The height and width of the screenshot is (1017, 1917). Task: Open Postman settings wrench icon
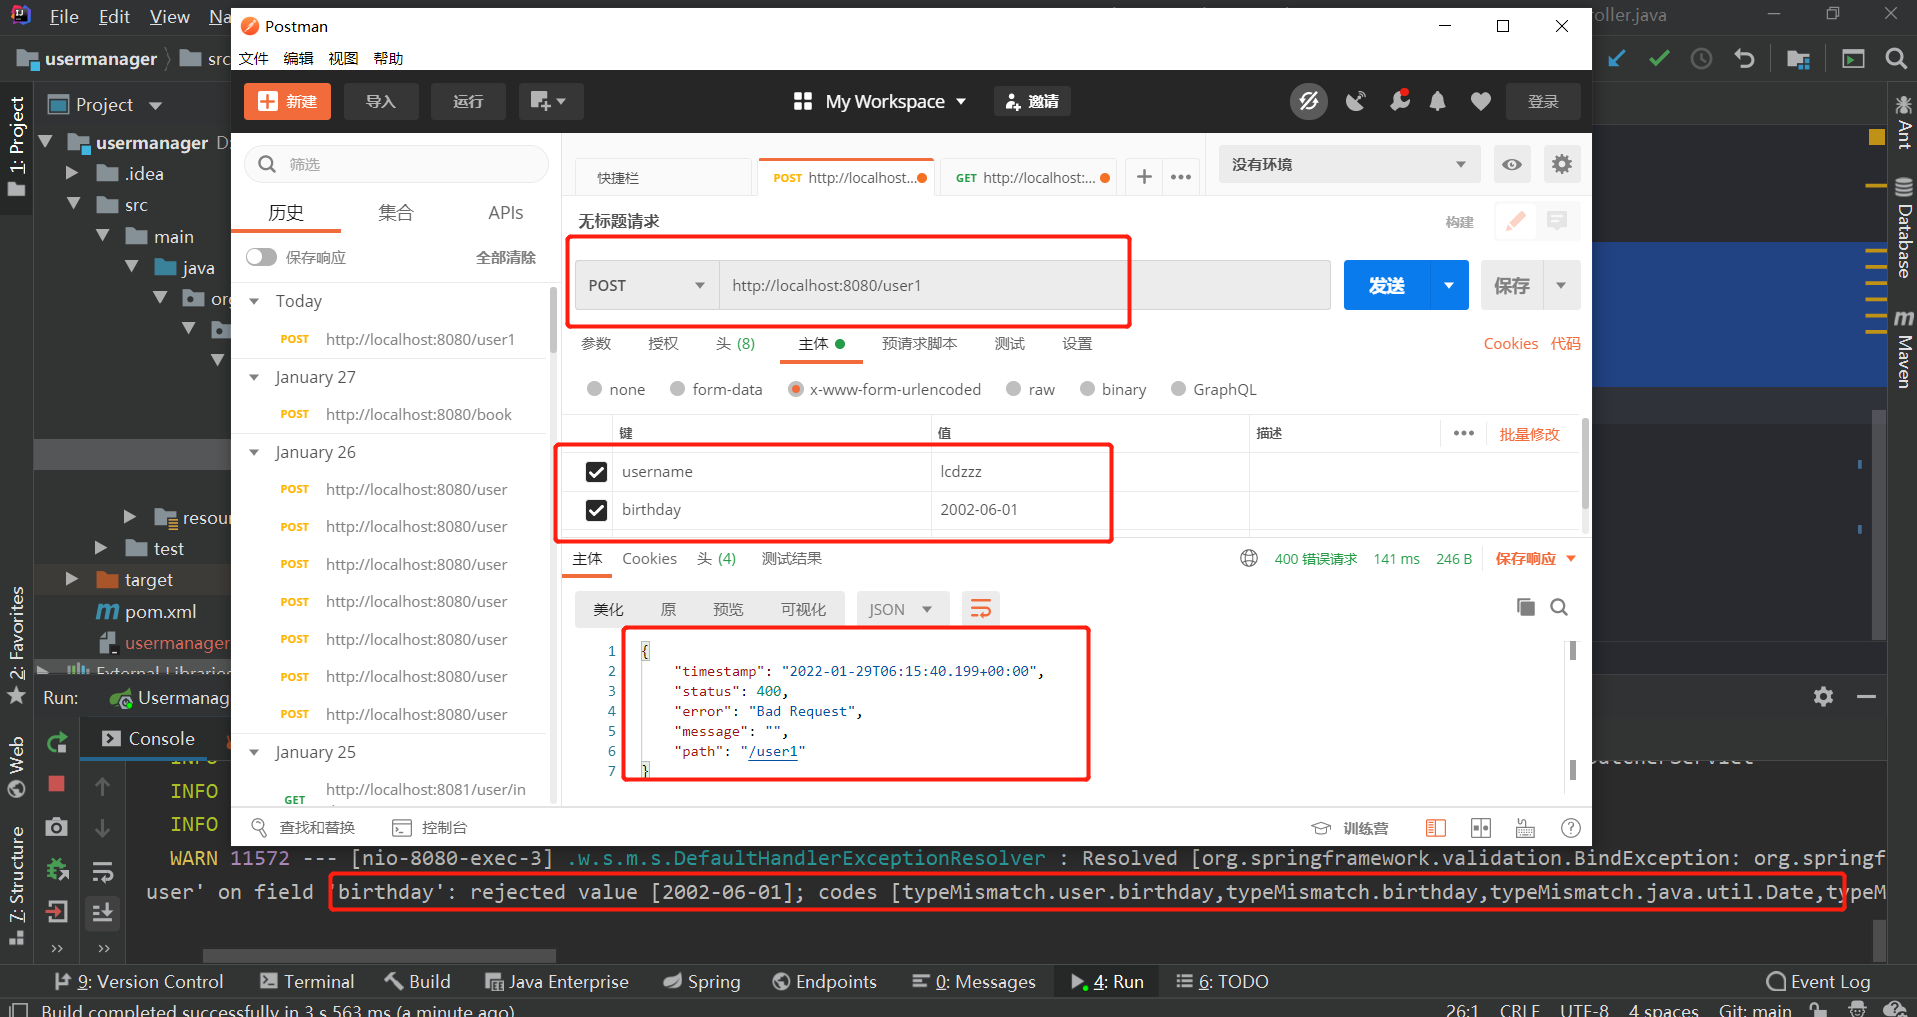point(1400,100)
